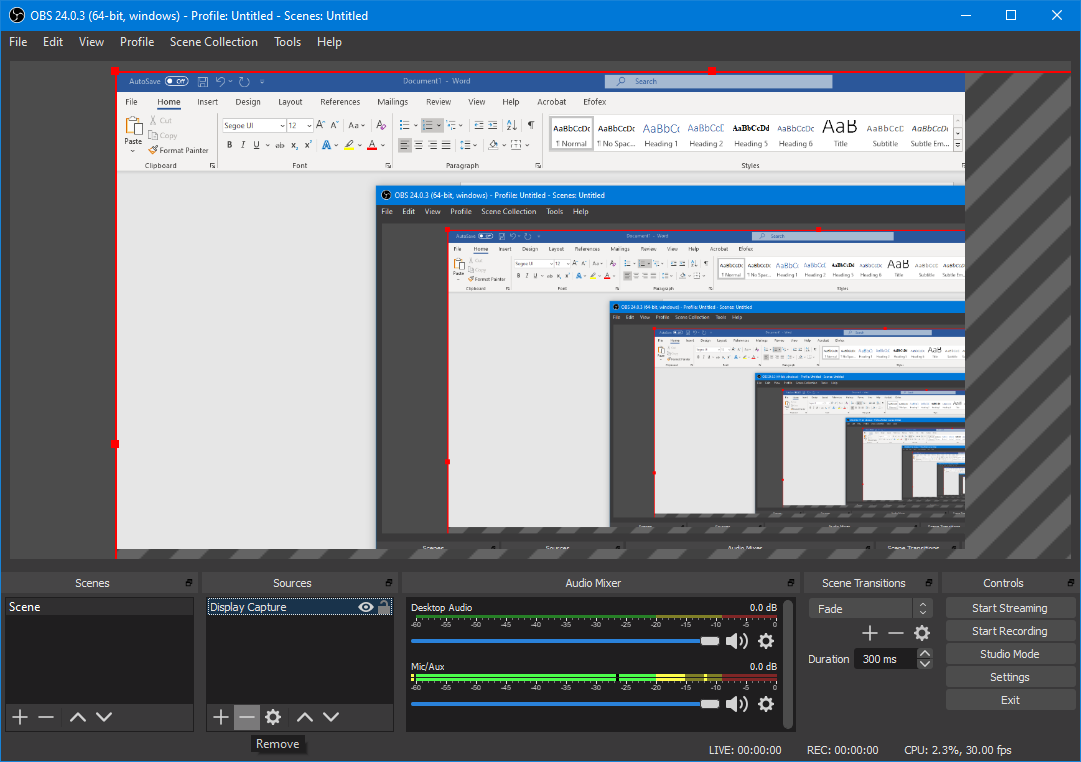Select the Display Capture source row
Image resolution: width=1081 pixels, height=762 pixels.
coord(300,607)
